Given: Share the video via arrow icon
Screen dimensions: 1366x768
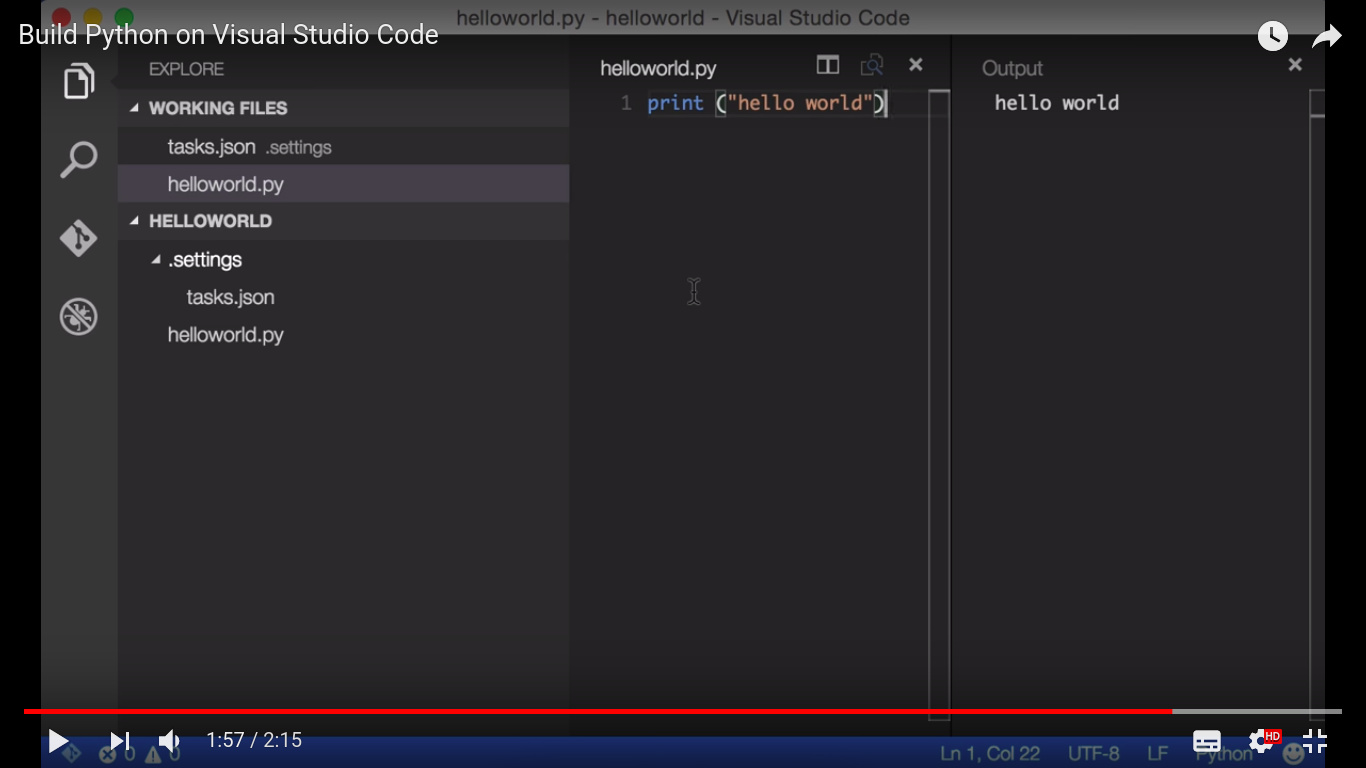Looking at the screenshot, I should (x=1326, y=37).
